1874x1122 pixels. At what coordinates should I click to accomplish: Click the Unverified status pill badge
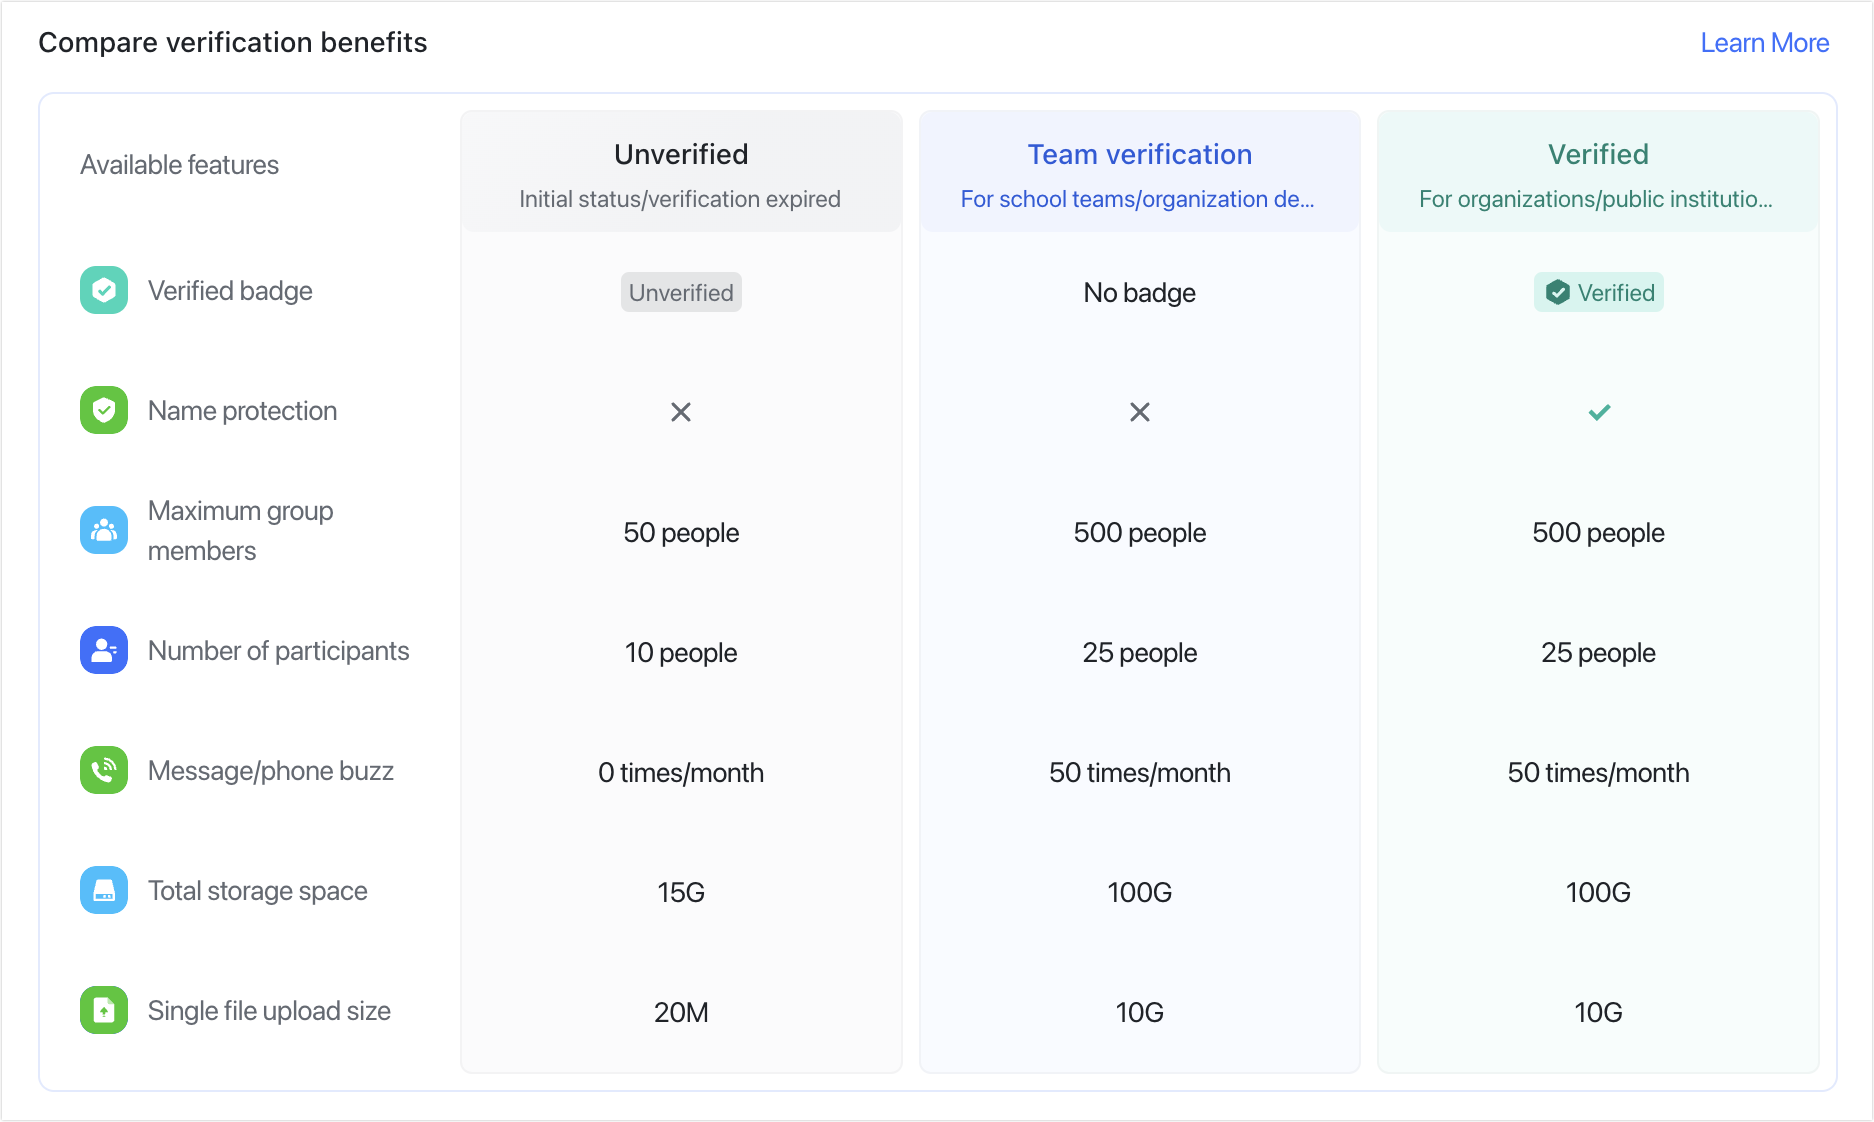tap(680, 292)
